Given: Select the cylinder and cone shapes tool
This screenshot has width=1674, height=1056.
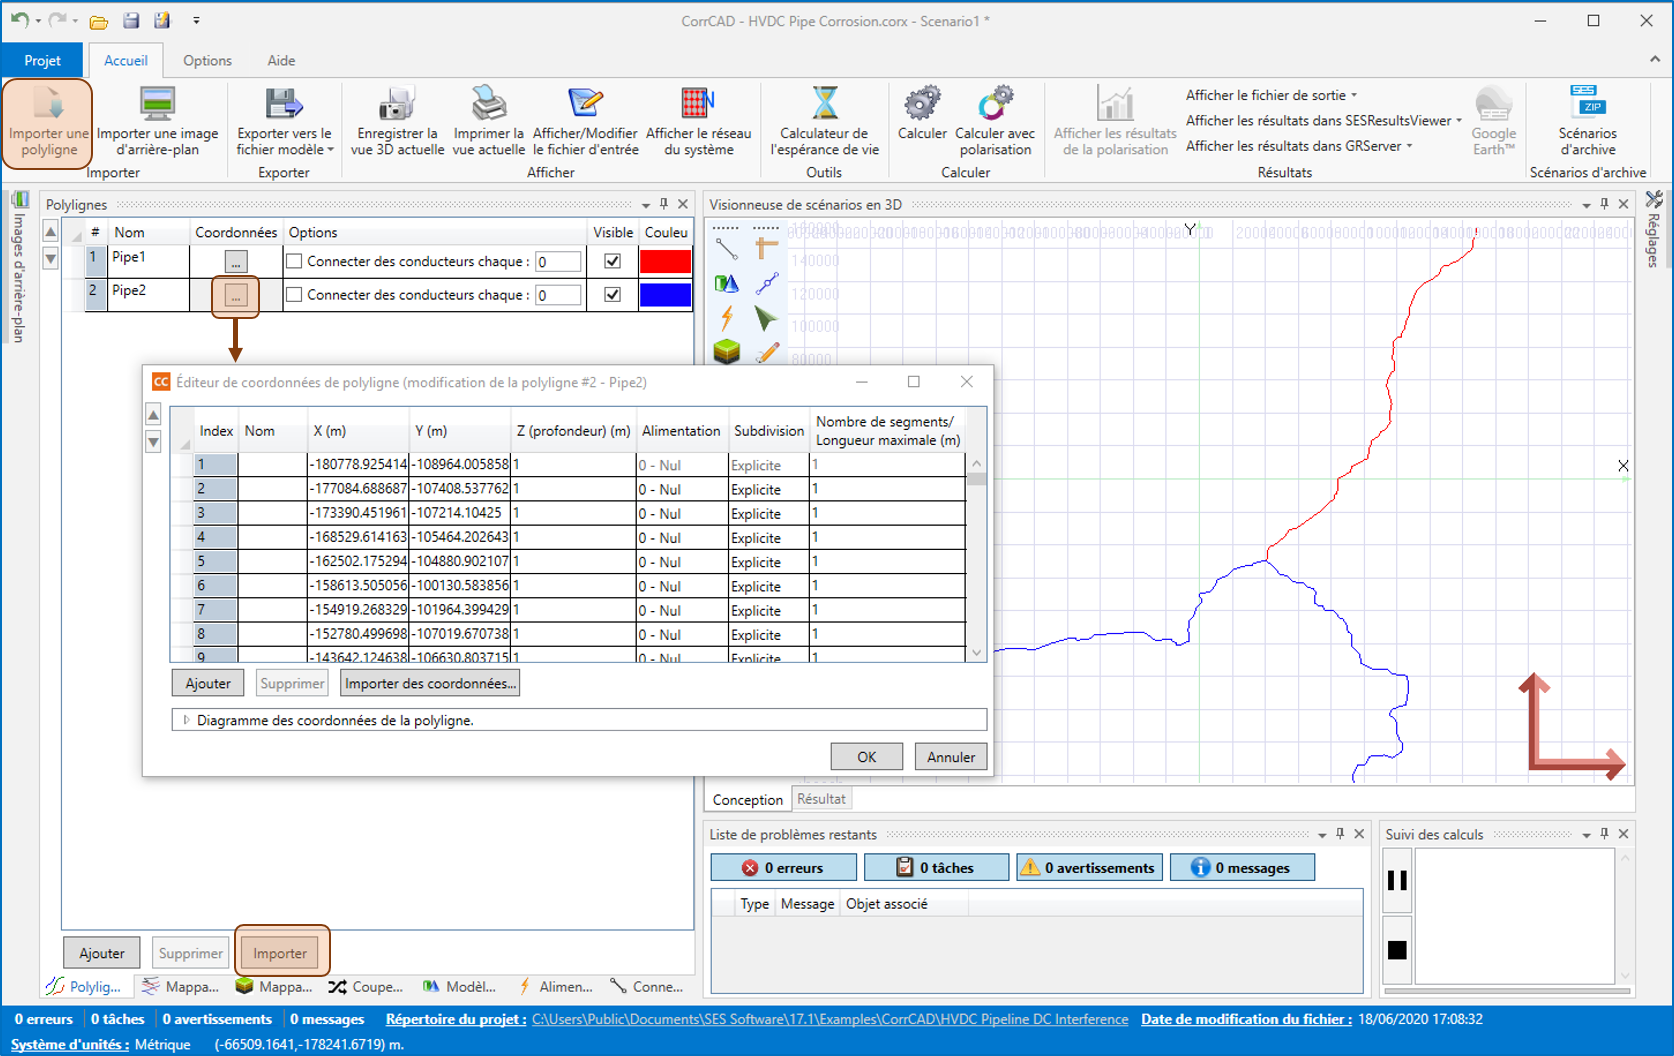Looking at the screenshot, I should (x=727, y=284).
